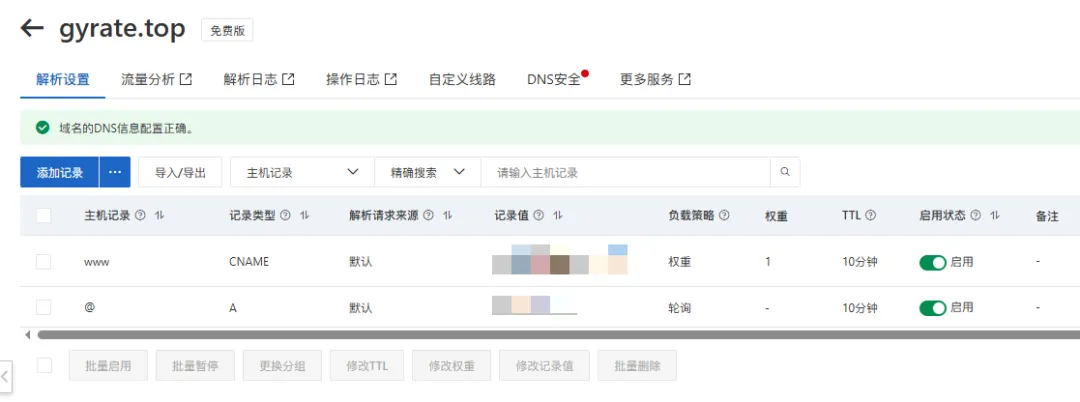Viewport: 1080px width, 402px height.
Task: Click the 免费版 badge next to domain name
Action: pos(227,31)
